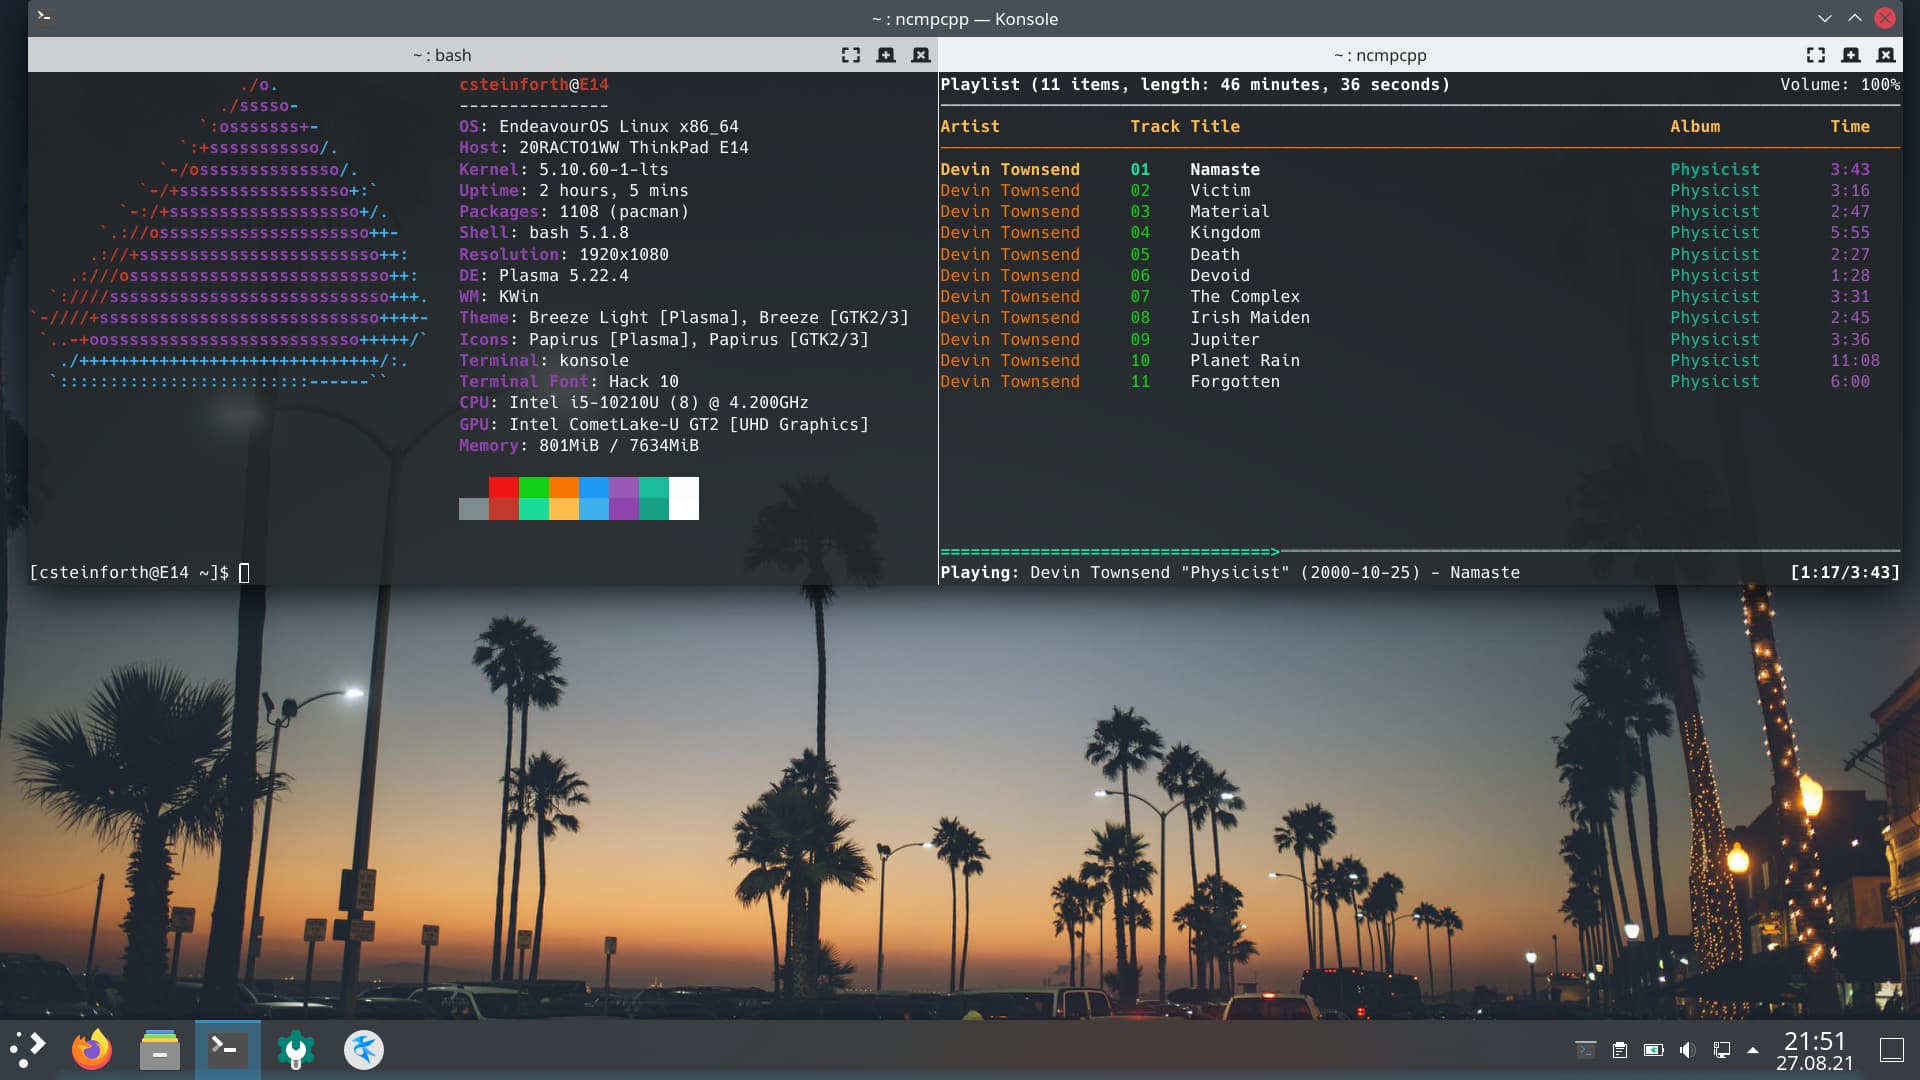1920x1080 pixels.
Task: Open the file manager from the taskbar
Action: (159, 1049)
